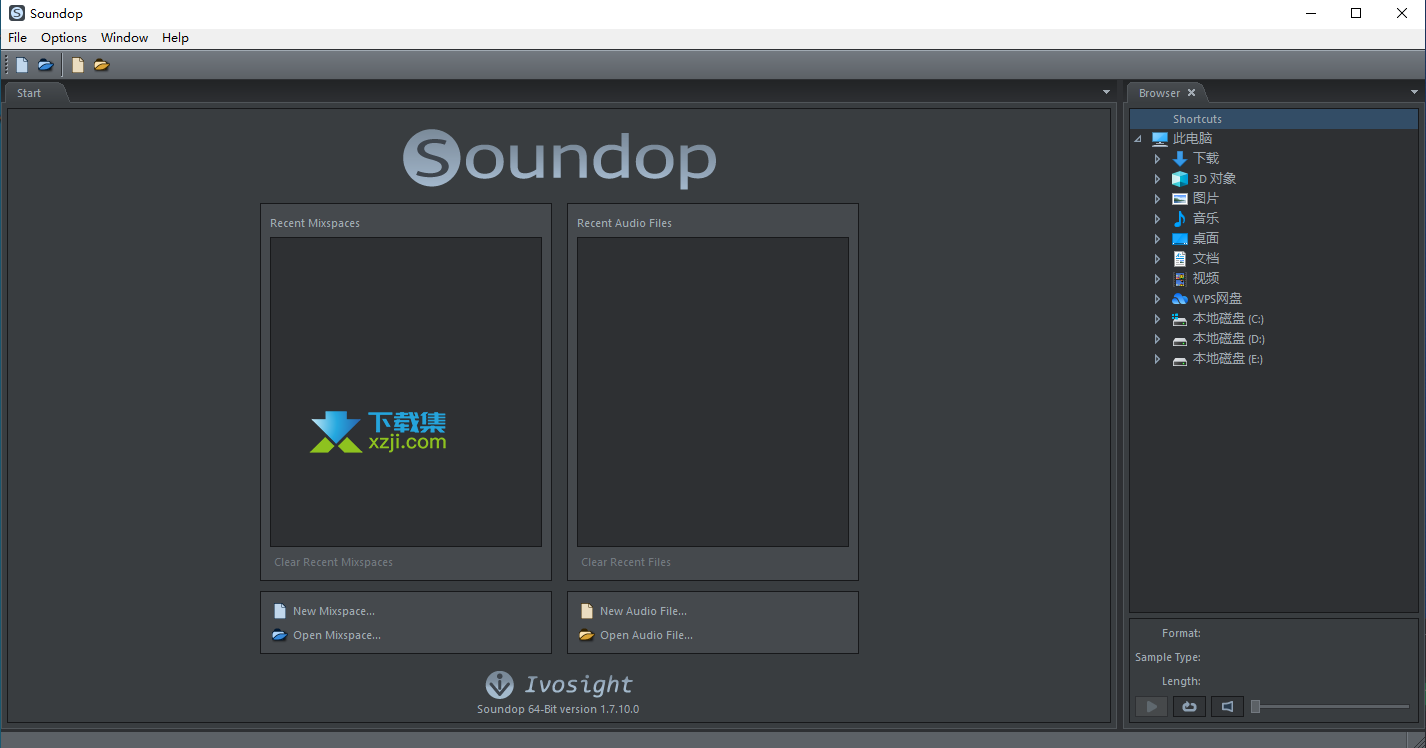
Task: Select the Downloads (下载) arrow icon
Action: click(1180, 158)
